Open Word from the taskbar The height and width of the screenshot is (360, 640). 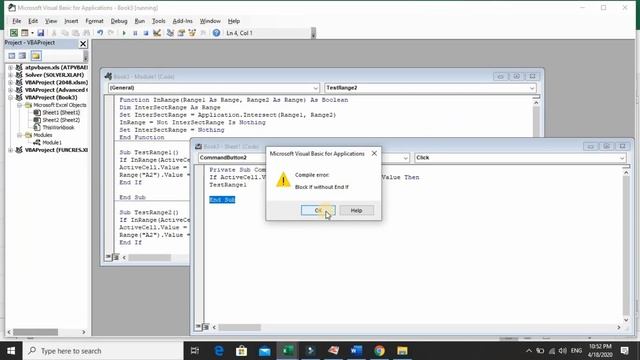(356, 351)
